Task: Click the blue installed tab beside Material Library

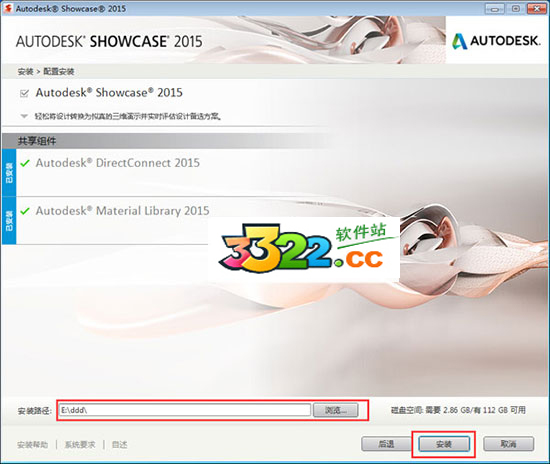Action: pos(9,221)
